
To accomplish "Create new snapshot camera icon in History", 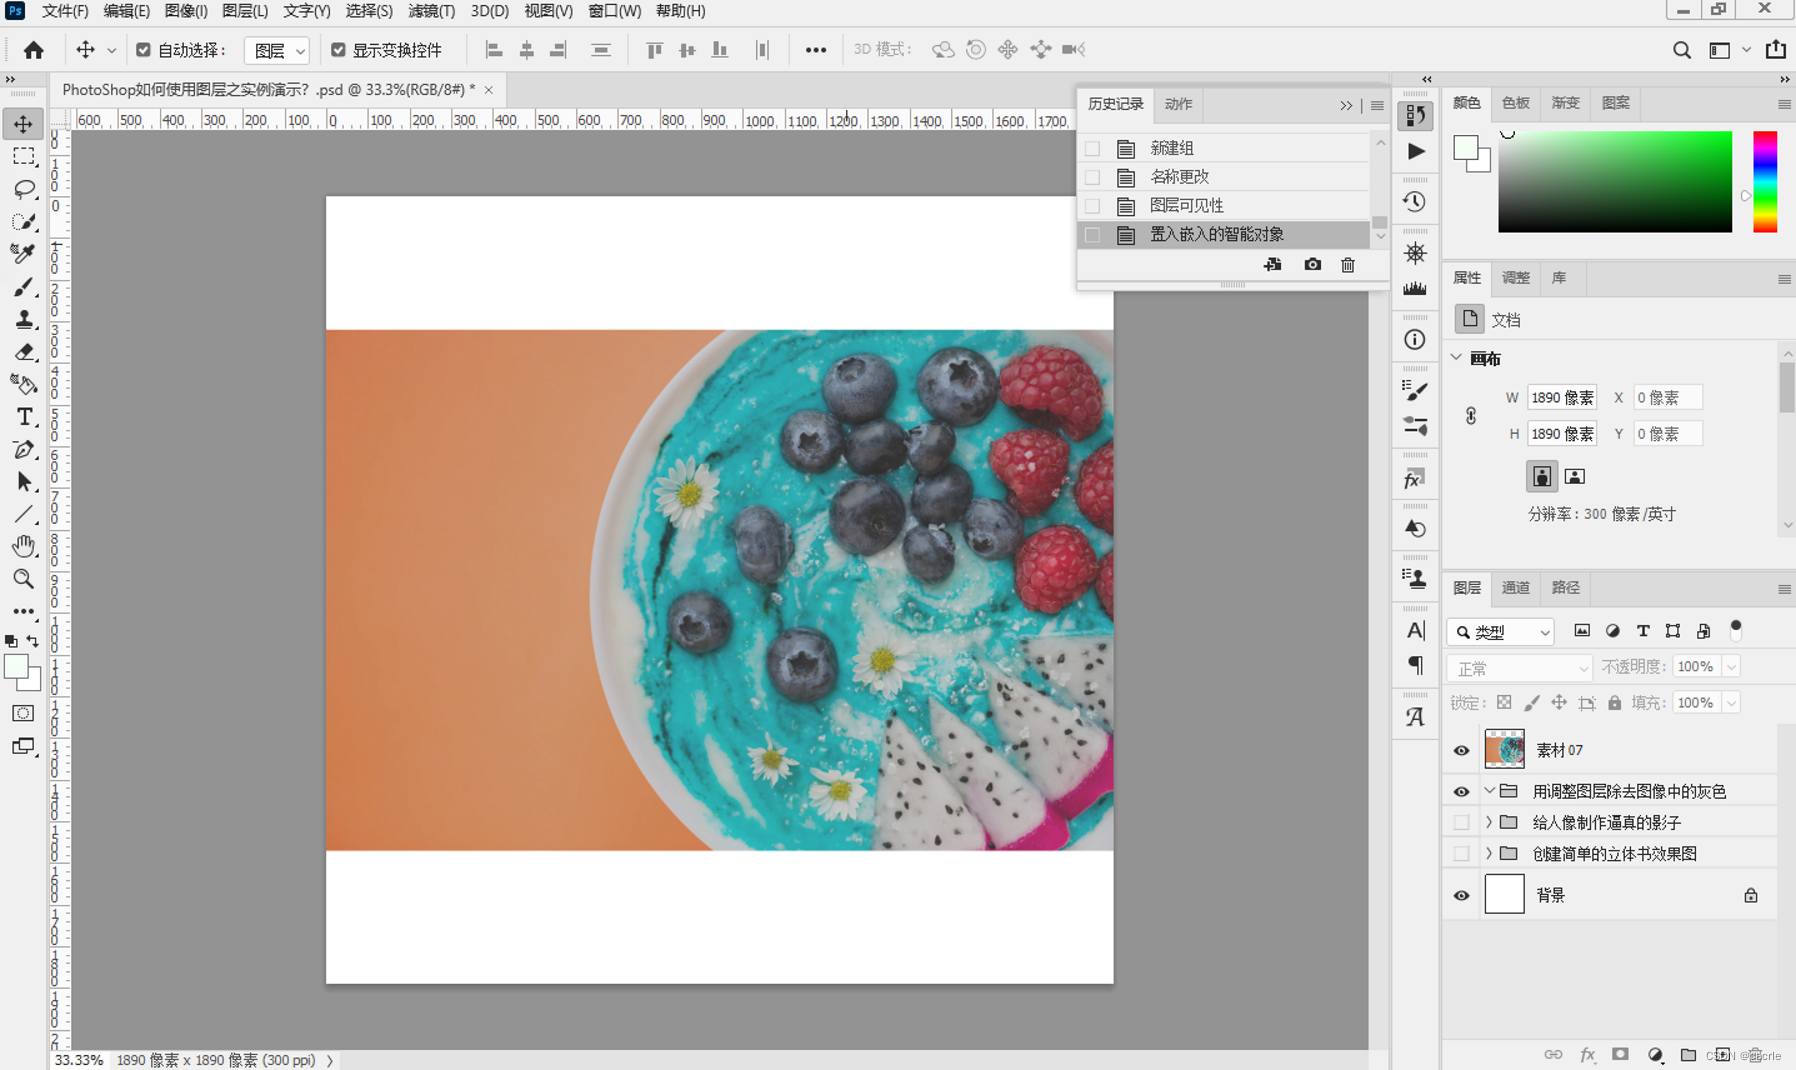I will [x=1312, y=265].
